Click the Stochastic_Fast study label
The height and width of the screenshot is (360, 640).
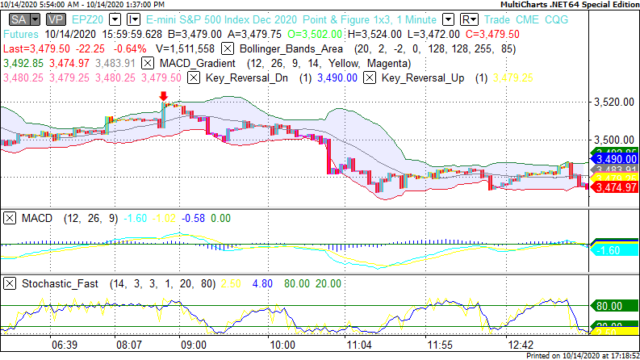(60, 284)
